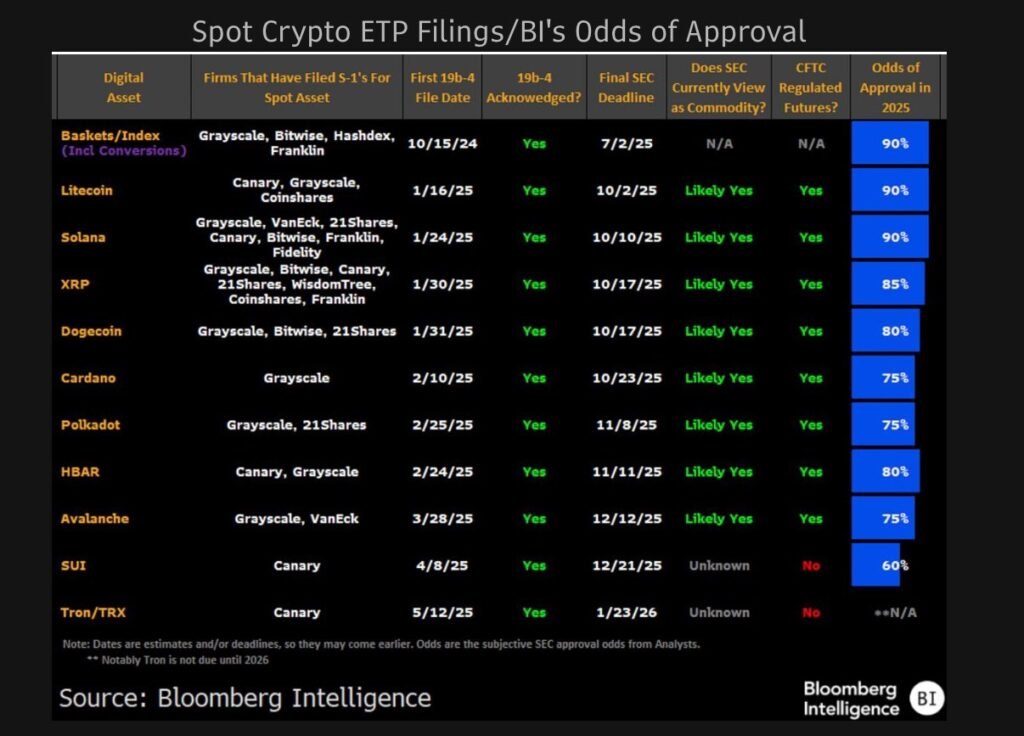Select Avalanche's final deadline 12/12/25
The width and height of the screenshot is (1024, 736).
[626, 518]
